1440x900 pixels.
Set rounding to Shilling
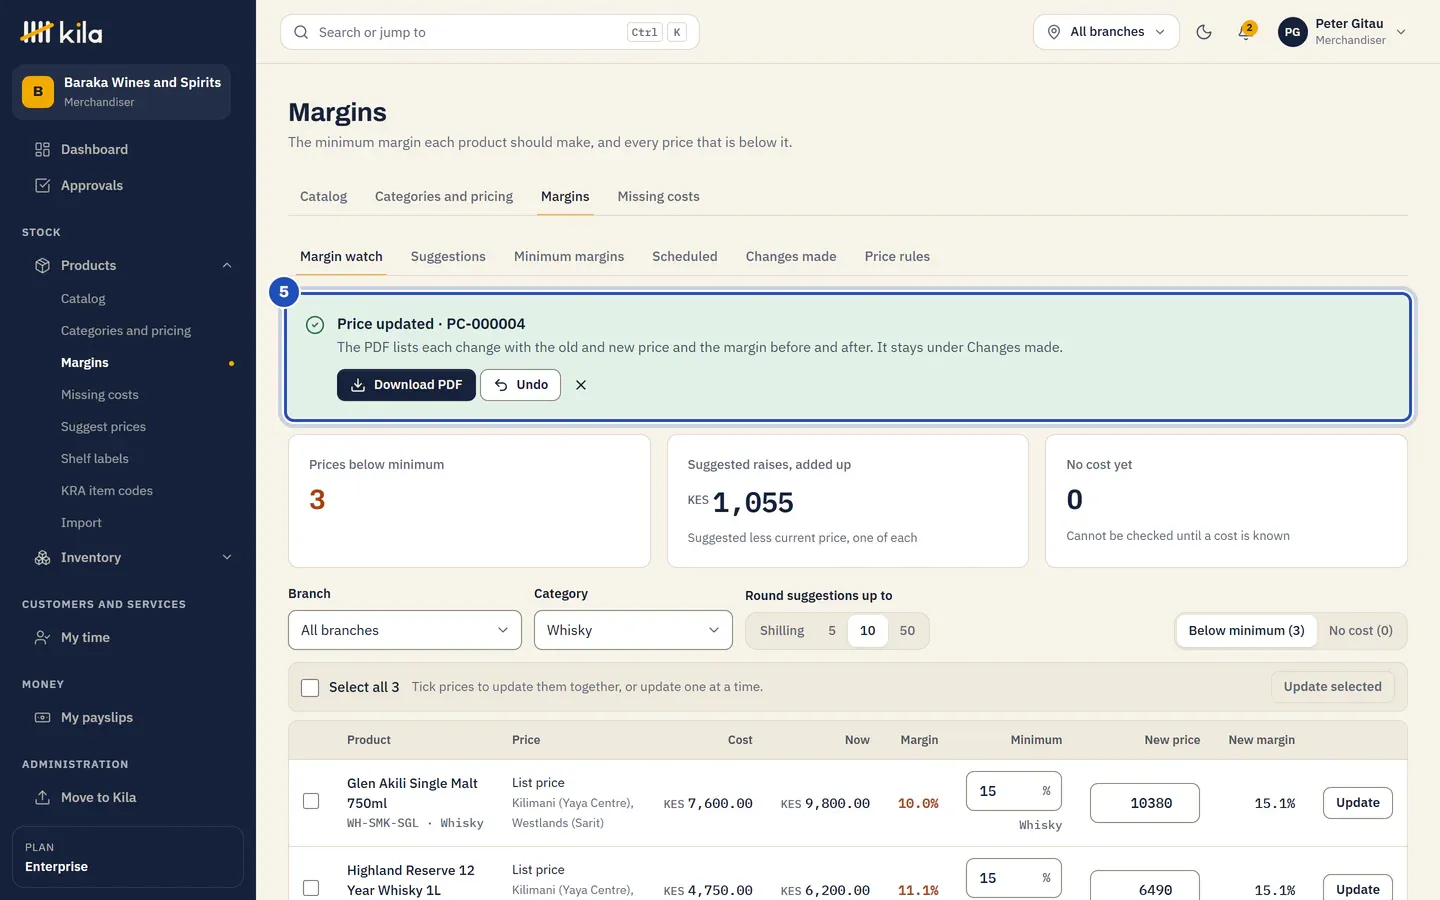(782, 631)
